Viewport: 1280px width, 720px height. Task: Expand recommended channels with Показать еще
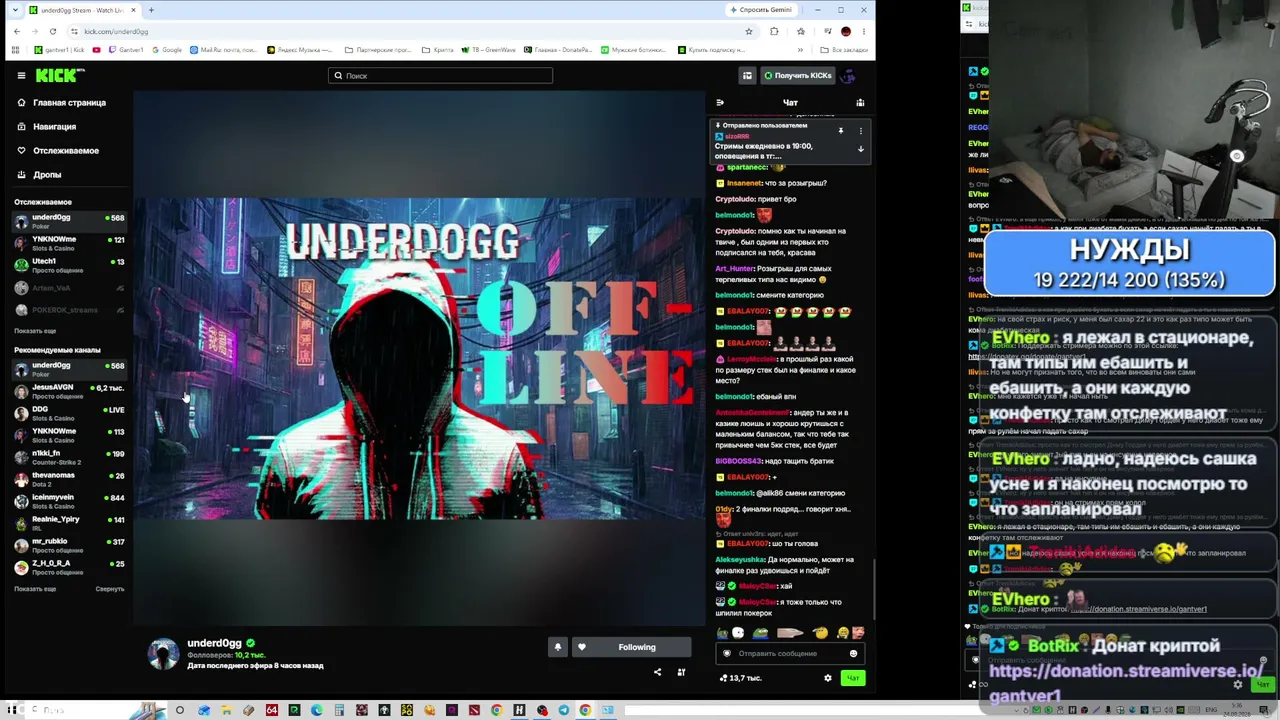pos(35,589)
